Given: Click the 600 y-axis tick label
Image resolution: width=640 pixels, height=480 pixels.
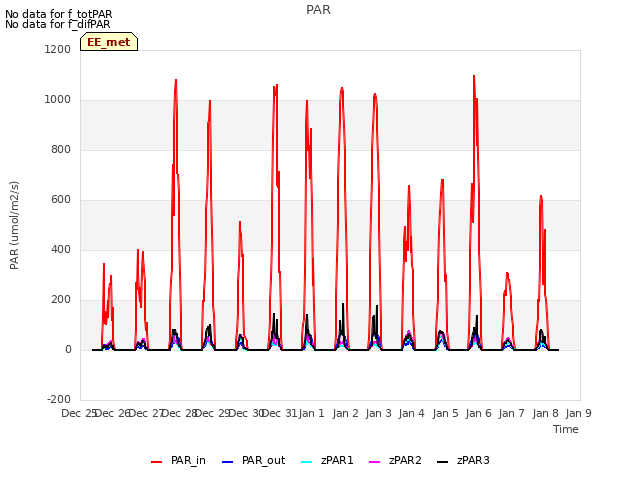Looking at the screenshot, I should point(61,200).
